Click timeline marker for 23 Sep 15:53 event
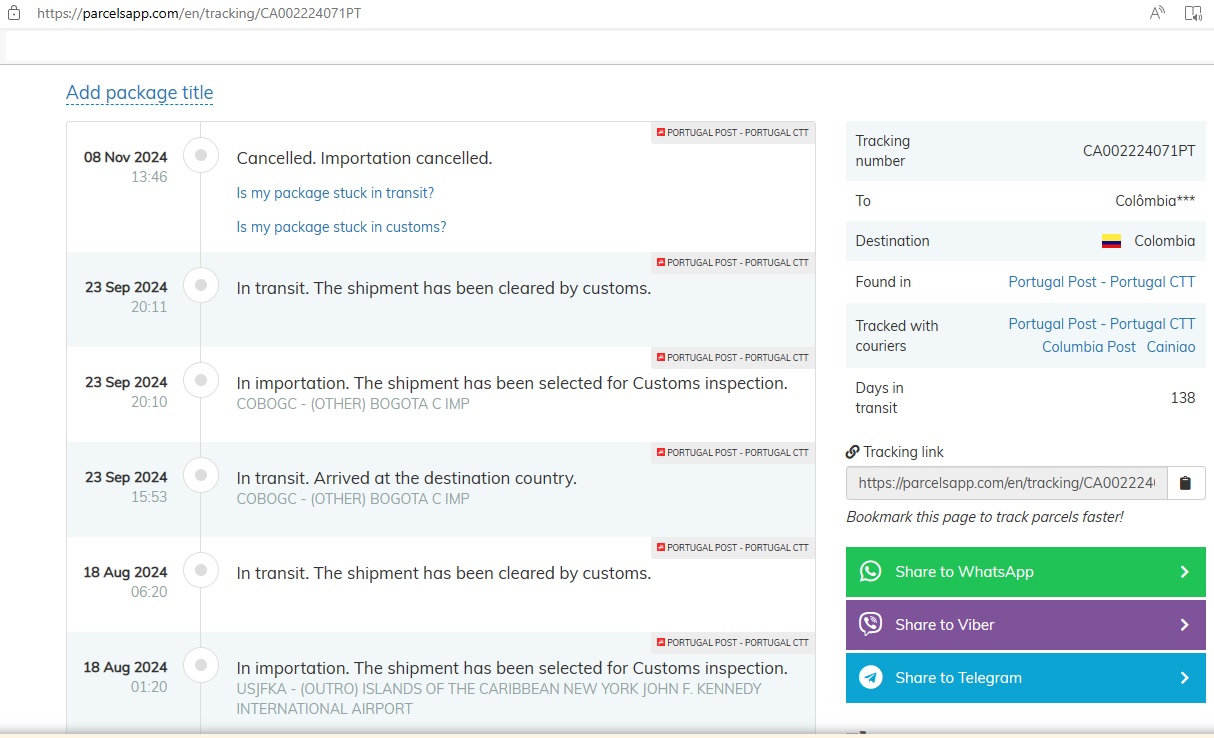Image resolution: width=1214 pixels, height=738 pixels. pyautogui.click(x=201, y=475)
